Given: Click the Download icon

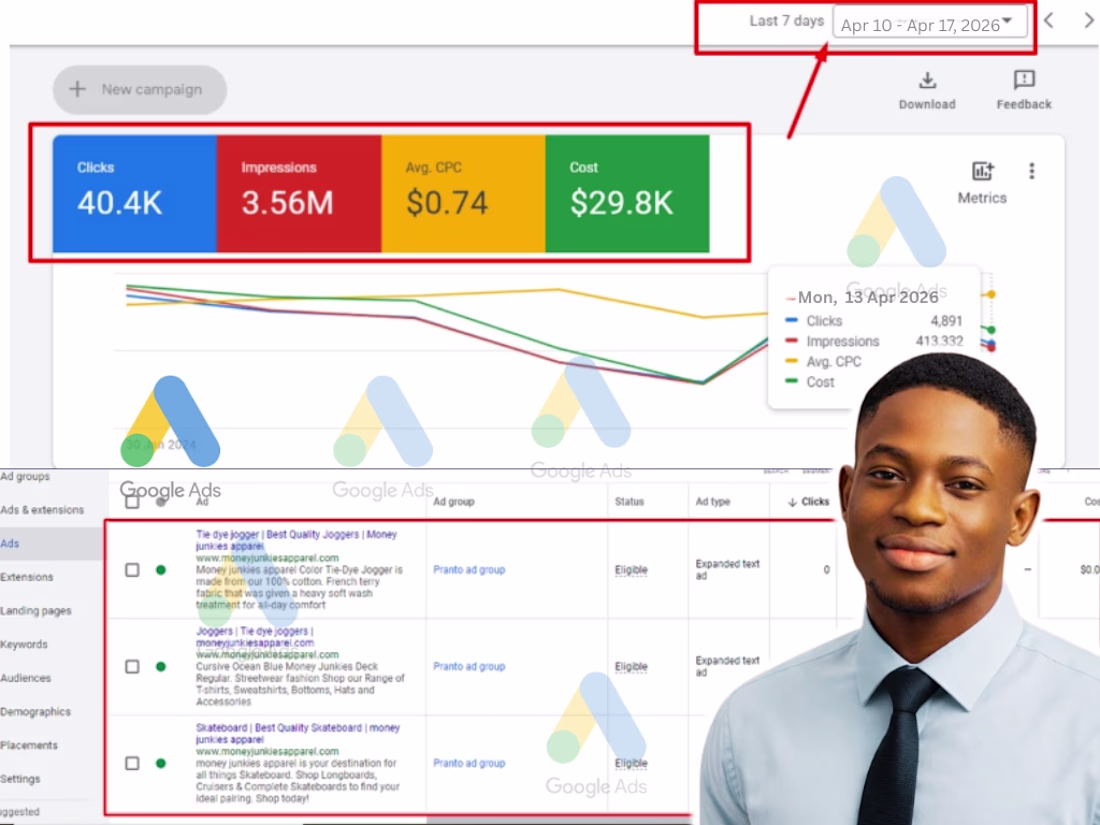Looking at the screenshot, I should 927,80.
